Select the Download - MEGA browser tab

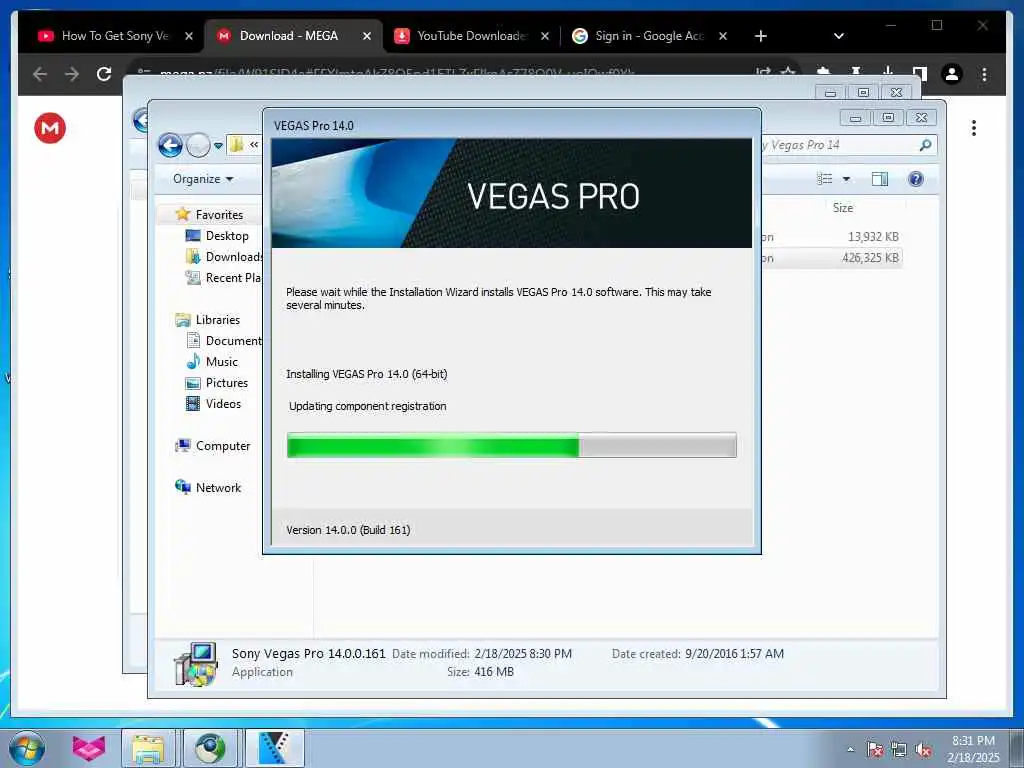[289, 36]
